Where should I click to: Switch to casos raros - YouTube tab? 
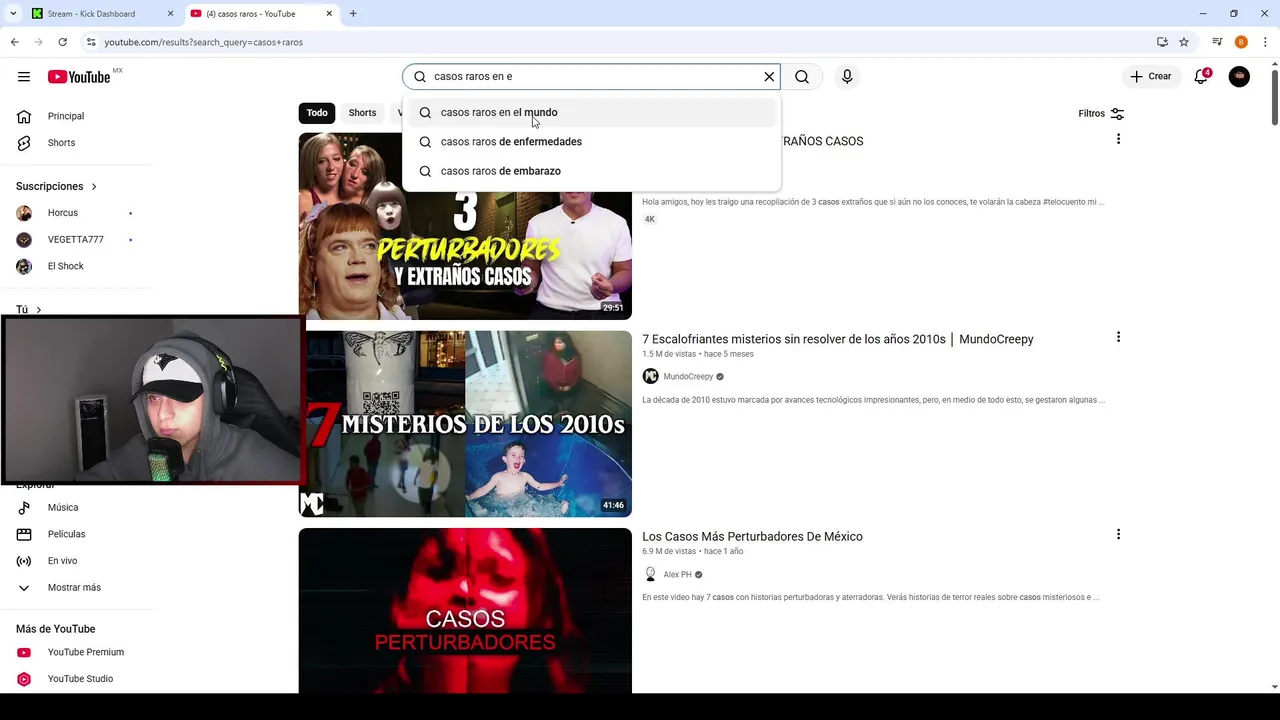click(x=260, y=14)
